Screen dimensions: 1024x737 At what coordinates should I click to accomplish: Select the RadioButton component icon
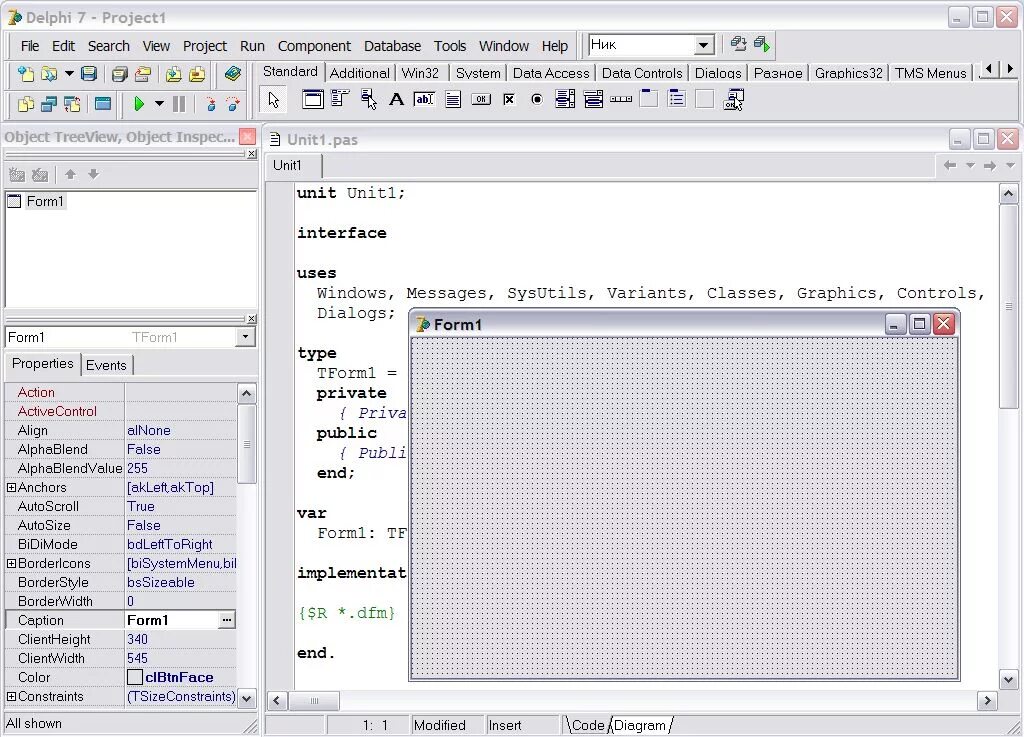(537, 99)
